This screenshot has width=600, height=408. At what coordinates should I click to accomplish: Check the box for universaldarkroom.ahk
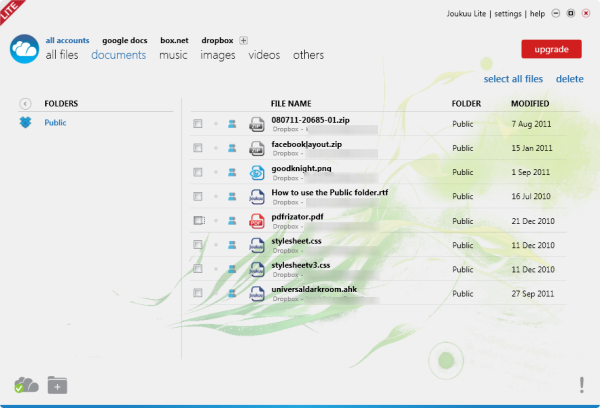tap(197, 293)
